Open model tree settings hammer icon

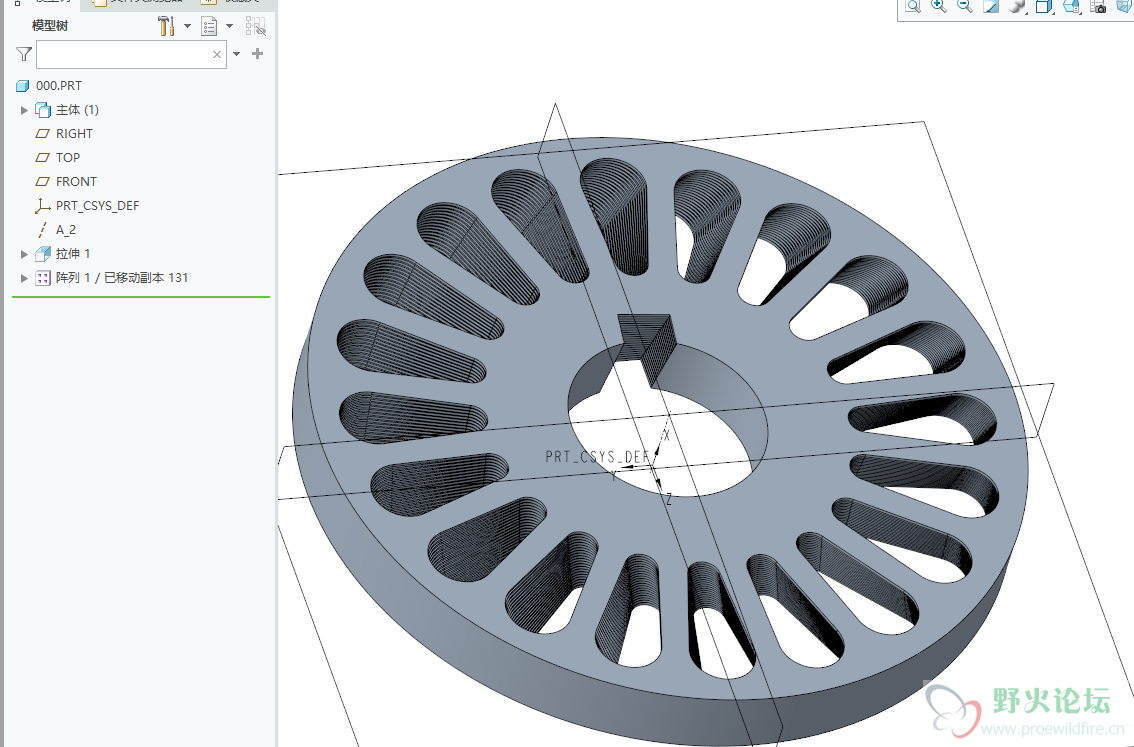click(x=166, y=26)
